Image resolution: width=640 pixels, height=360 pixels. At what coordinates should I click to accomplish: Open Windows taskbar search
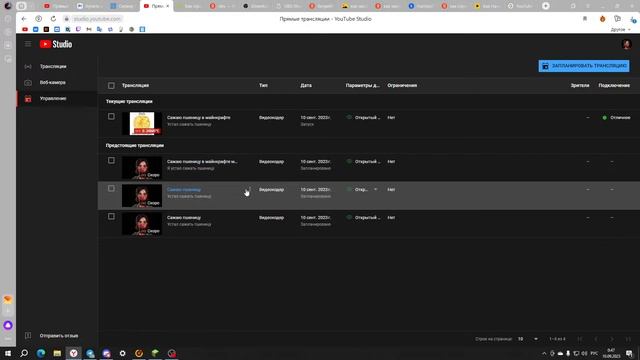pyautogui.click(x=24, y=353)
